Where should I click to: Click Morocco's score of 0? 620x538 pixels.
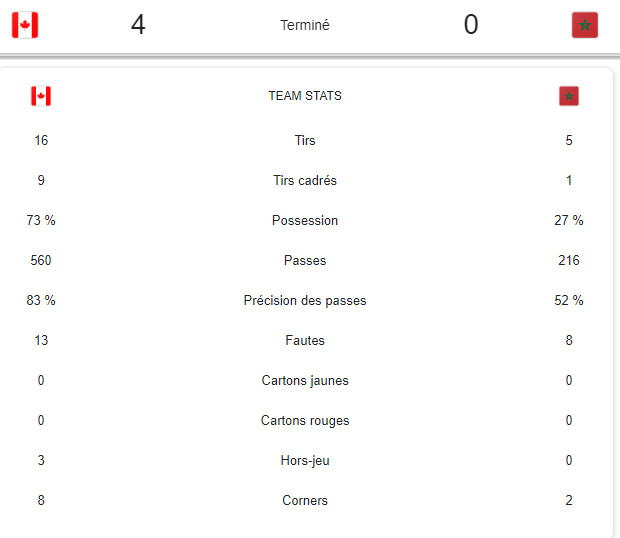471,25
